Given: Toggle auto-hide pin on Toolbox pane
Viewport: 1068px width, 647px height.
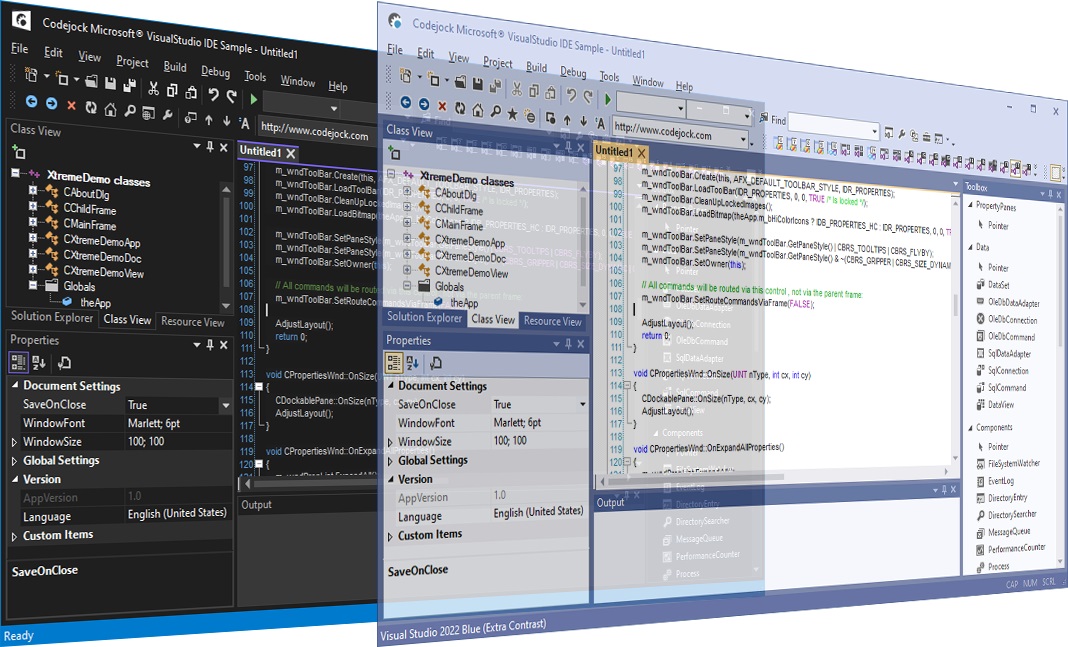Looking at the screenshot, I should pyautogui.click(x=1050, y=194).
